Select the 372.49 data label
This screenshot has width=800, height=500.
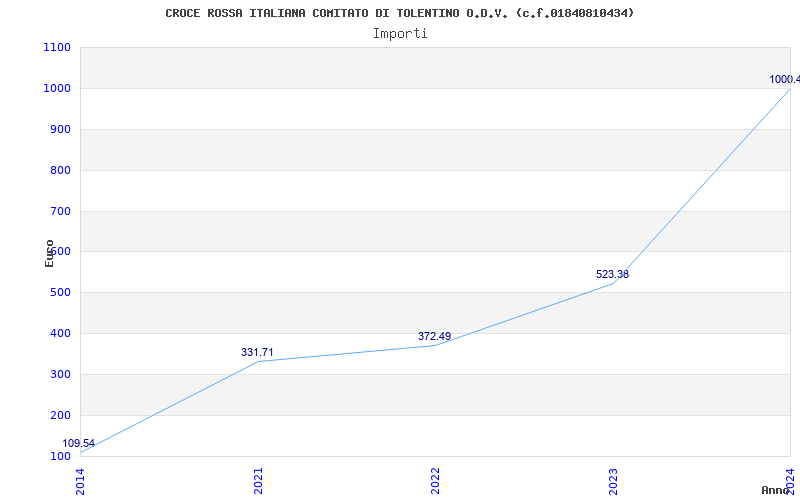[x=435, y=336]
